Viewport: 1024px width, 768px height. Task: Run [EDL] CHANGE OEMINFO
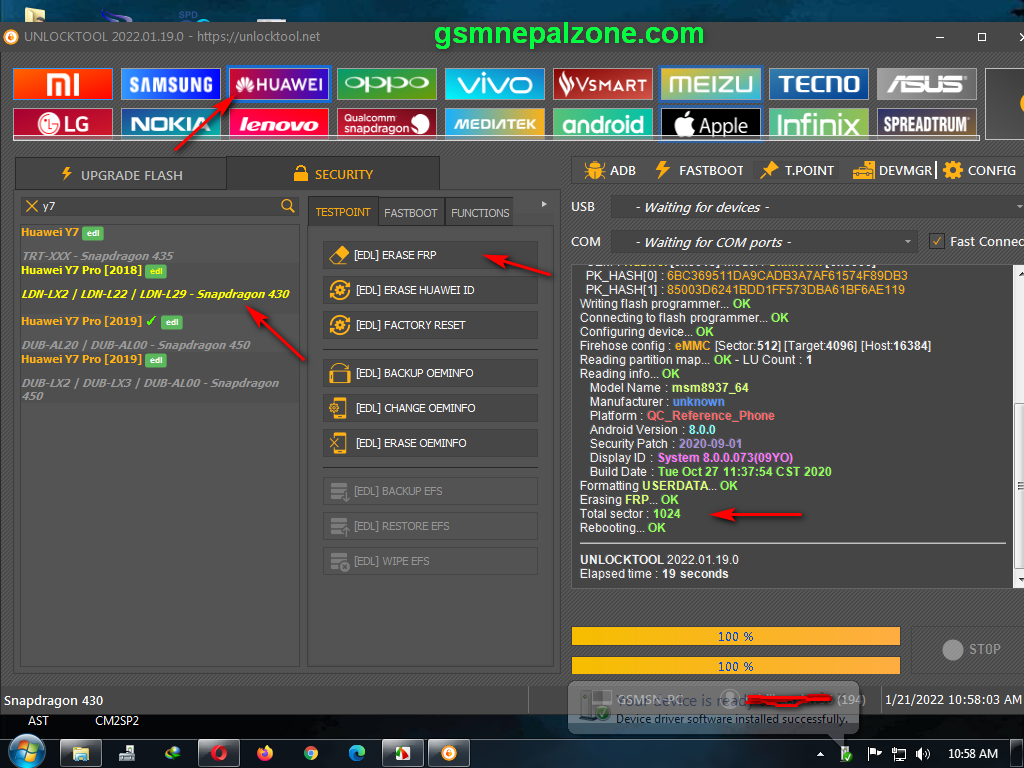tap(430, 408)
